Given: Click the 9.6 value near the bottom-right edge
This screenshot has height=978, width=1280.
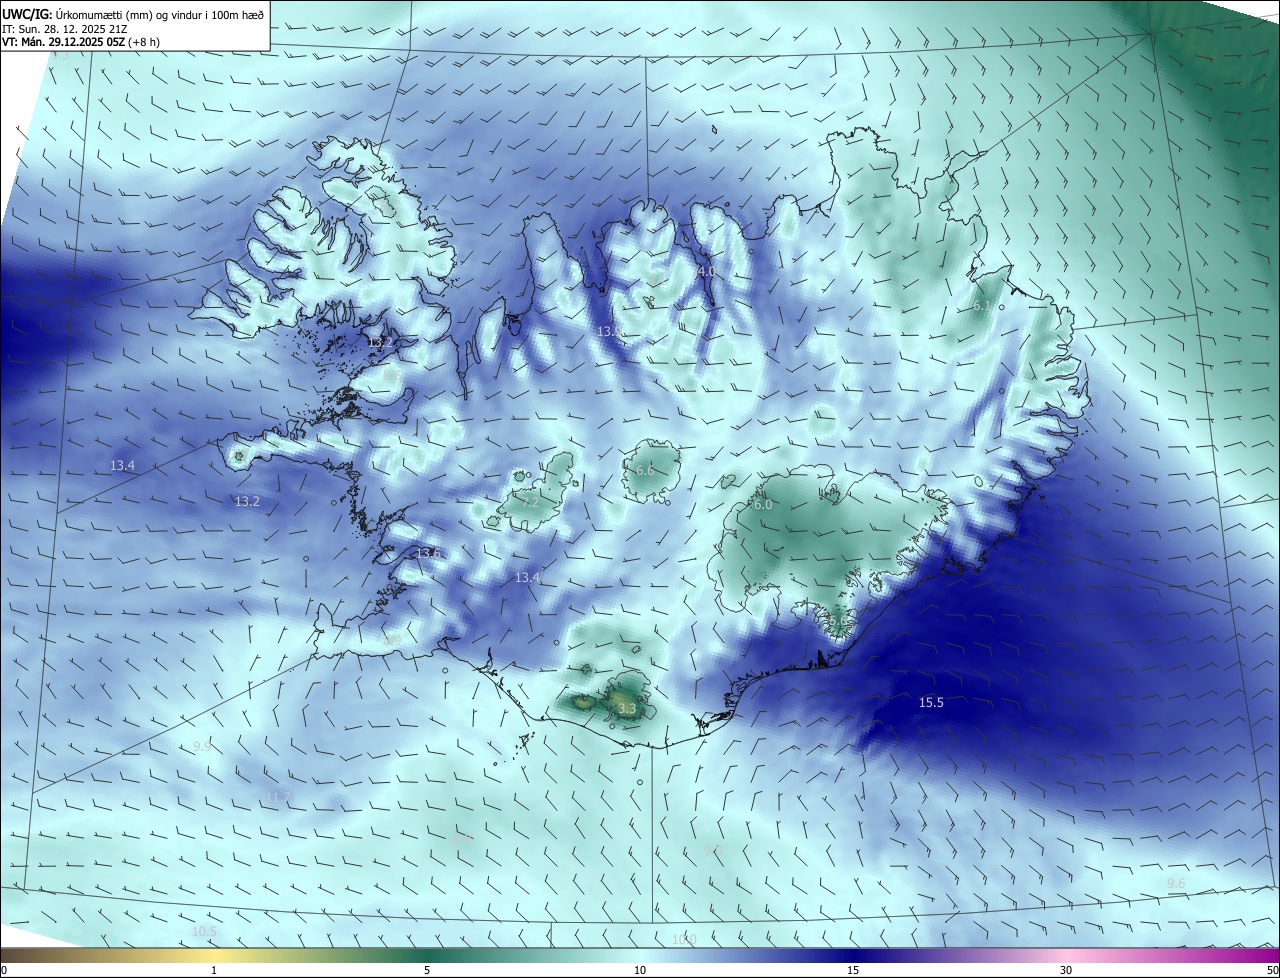Looking at the screenshot, I should [x=1176, y=883].
